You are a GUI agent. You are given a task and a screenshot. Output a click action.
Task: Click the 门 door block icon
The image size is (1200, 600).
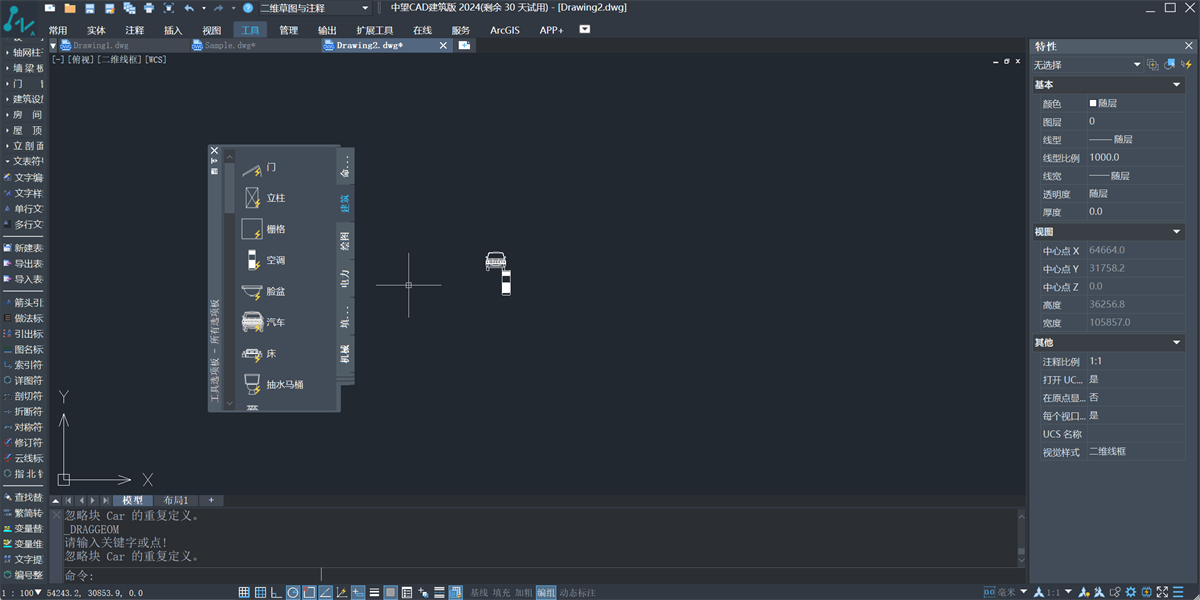(x=252, y=167)
